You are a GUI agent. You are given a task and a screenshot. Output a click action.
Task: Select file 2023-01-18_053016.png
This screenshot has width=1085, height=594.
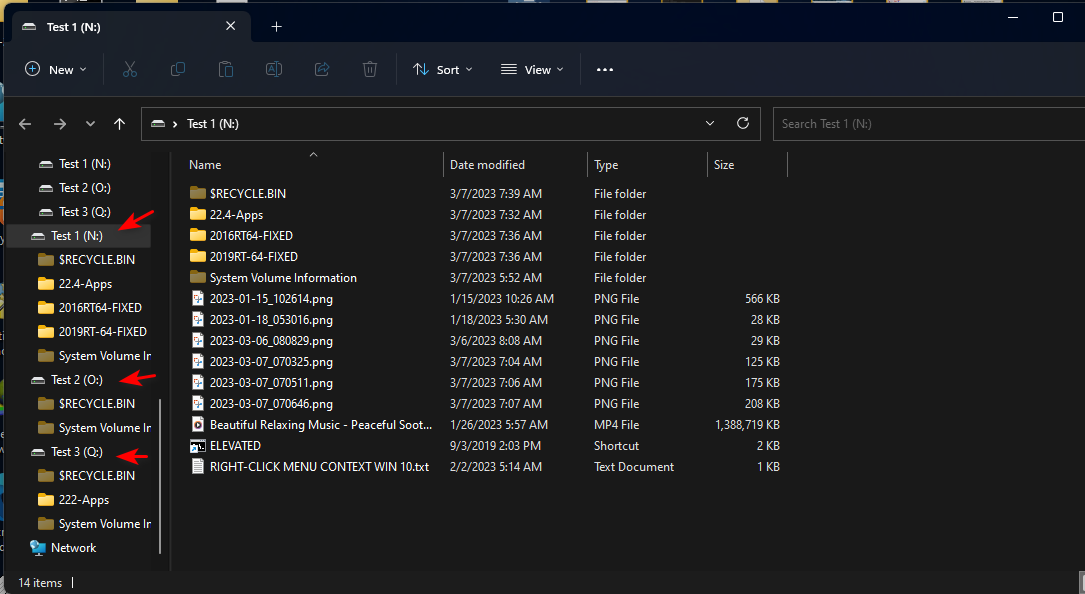(271, 320)
